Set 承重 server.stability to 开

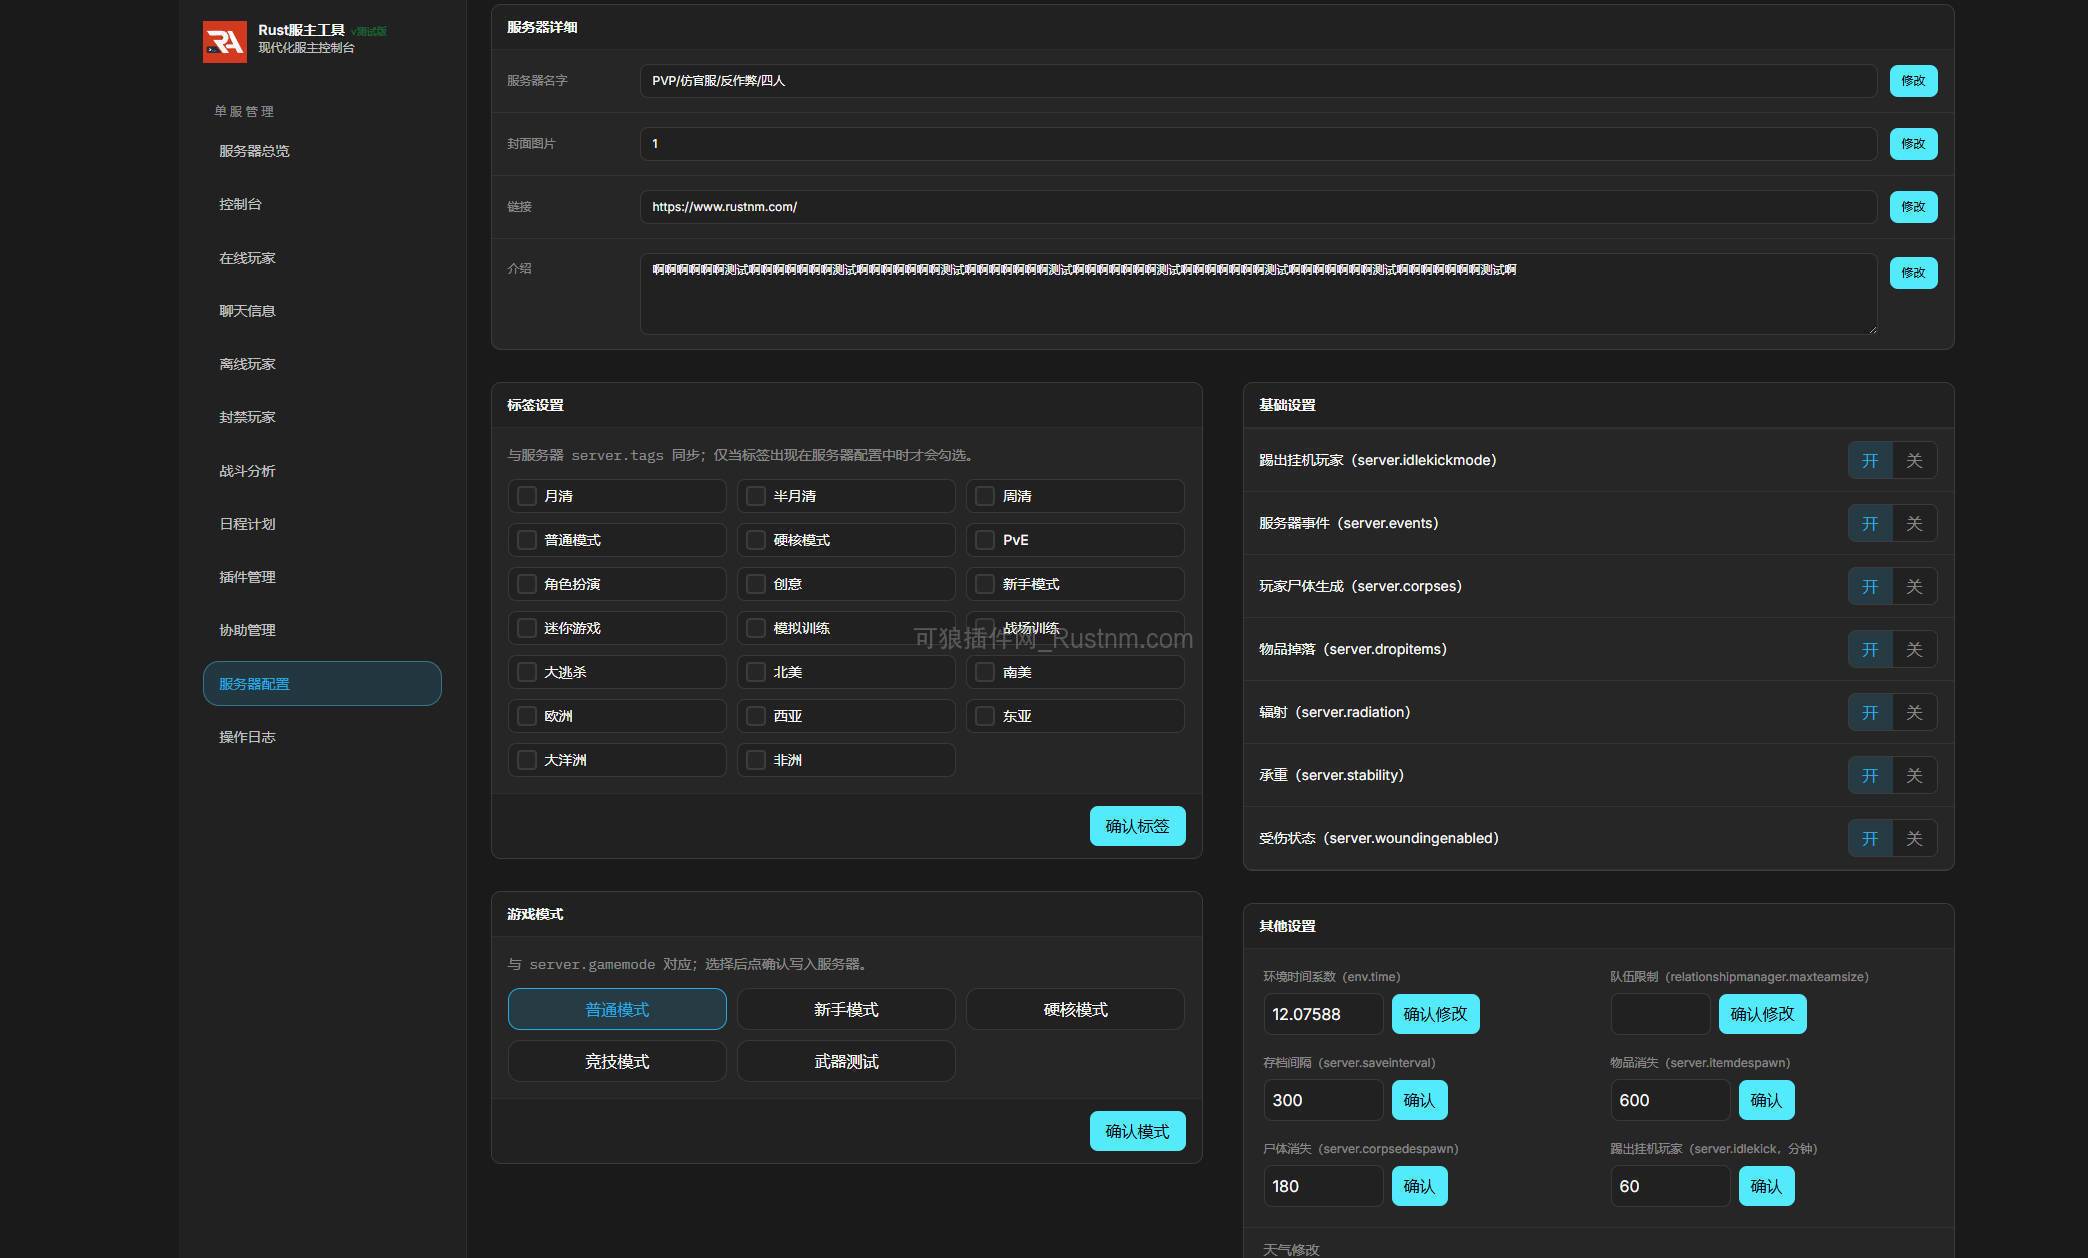(x=1870, y=776)
